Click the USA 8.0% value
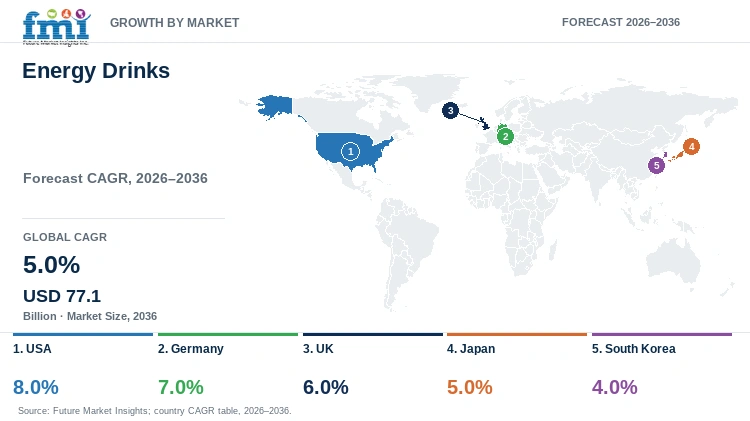The width and height of the screenshot is (750, 421). [36, 387]
